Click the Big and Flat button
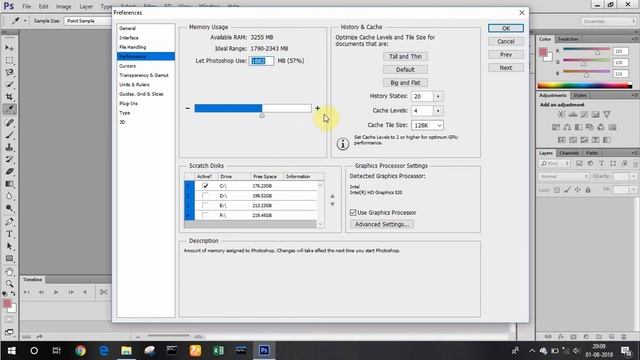The image size is (640, 360). point(405,83)
